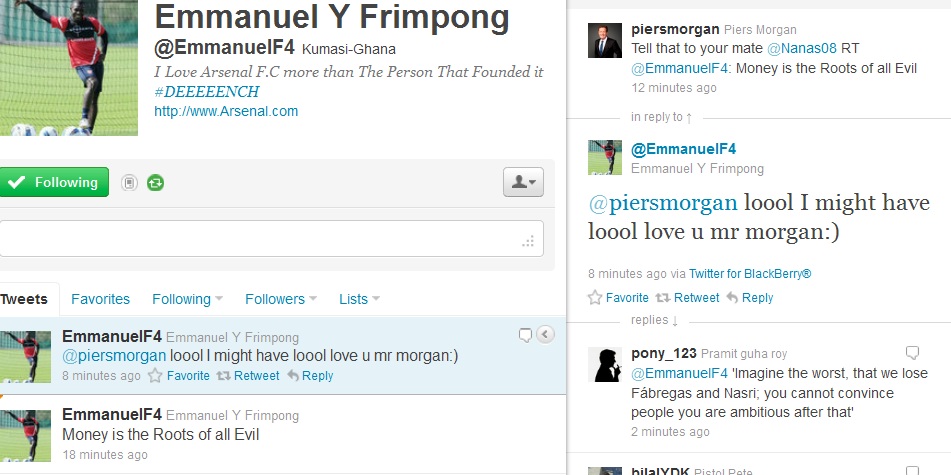Click the mobile notifications phone icon
Screen dimensions: 951x475
click(x=129, y=183)
